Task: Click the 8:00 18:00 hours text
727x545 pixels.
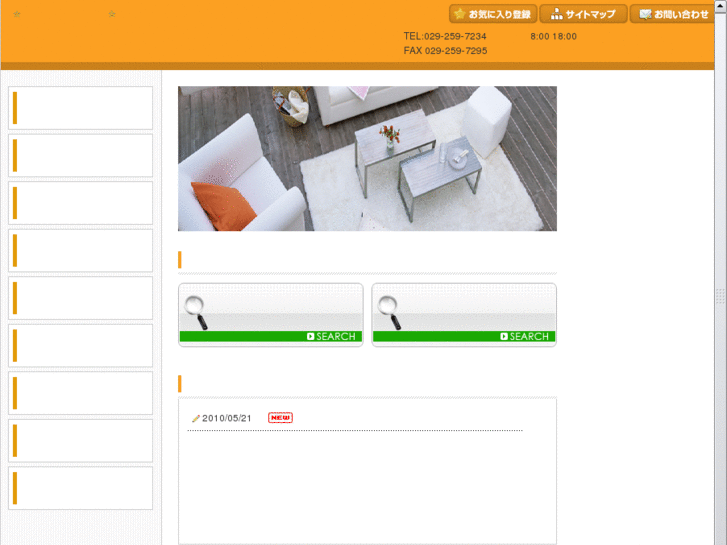Action: [x=554, y=36]
